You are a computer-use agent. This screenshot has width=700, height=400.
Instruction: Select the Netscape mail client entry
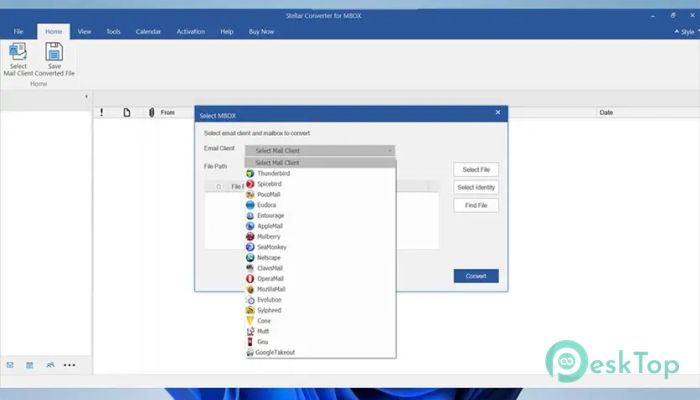point(320,258)
